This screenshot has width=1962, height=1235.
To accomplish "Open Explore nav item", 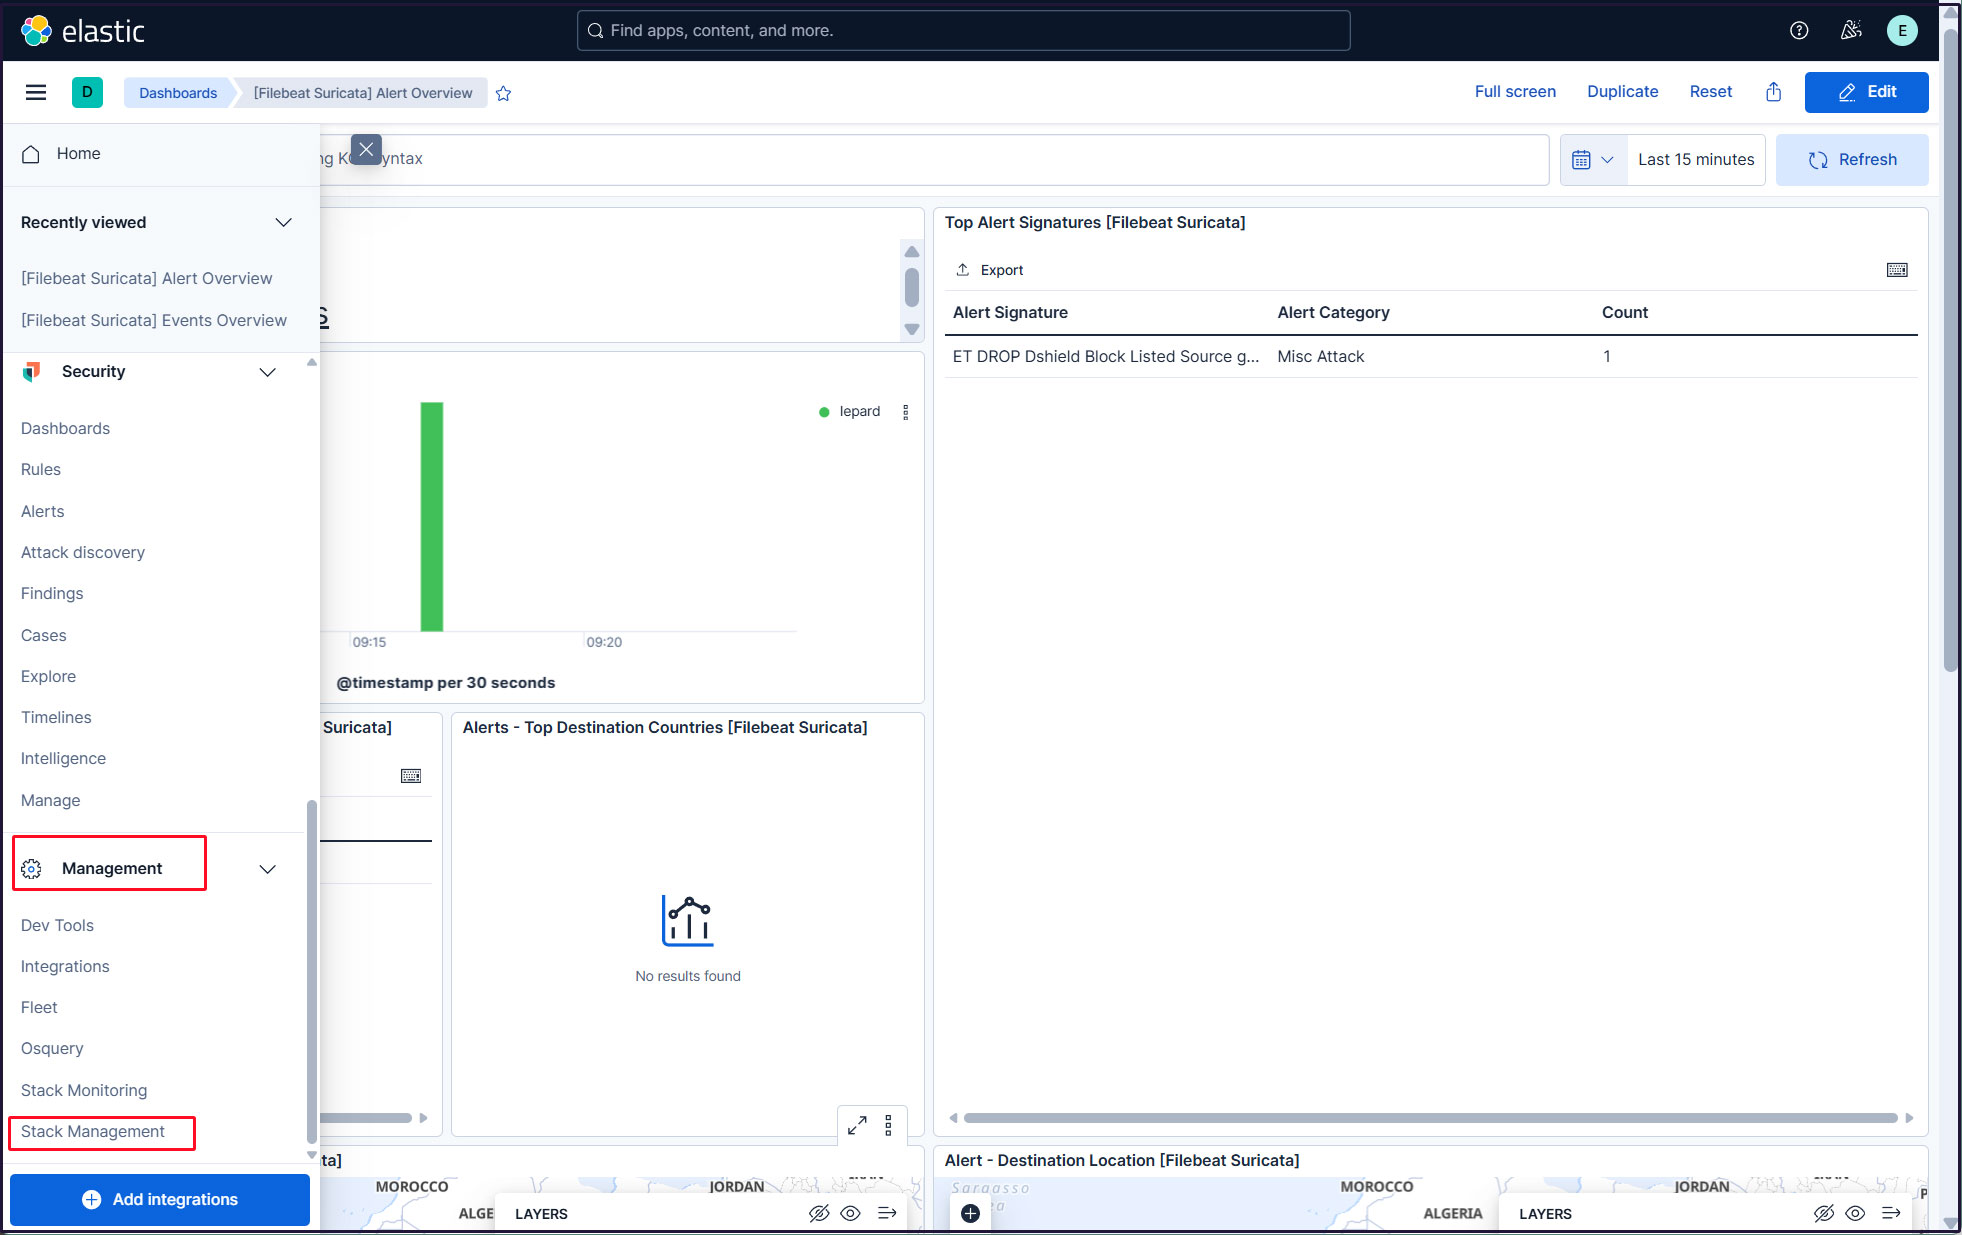I will [x=49, y=676].
